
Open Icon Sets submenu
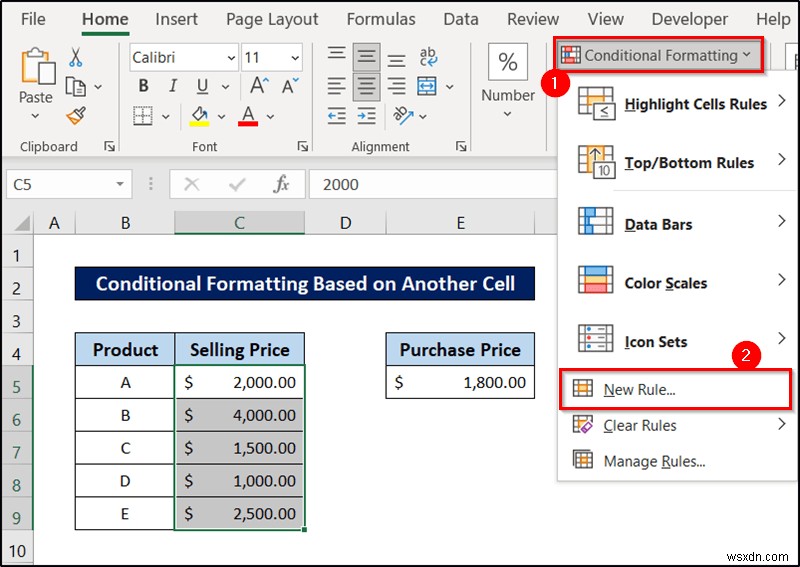(x=678, y=340)
